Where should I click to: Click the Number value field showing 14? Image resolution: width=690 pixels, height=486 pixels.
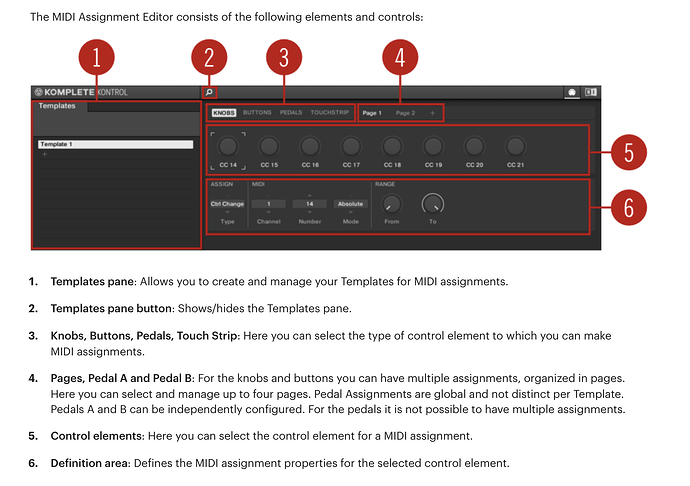pos(310,204)
